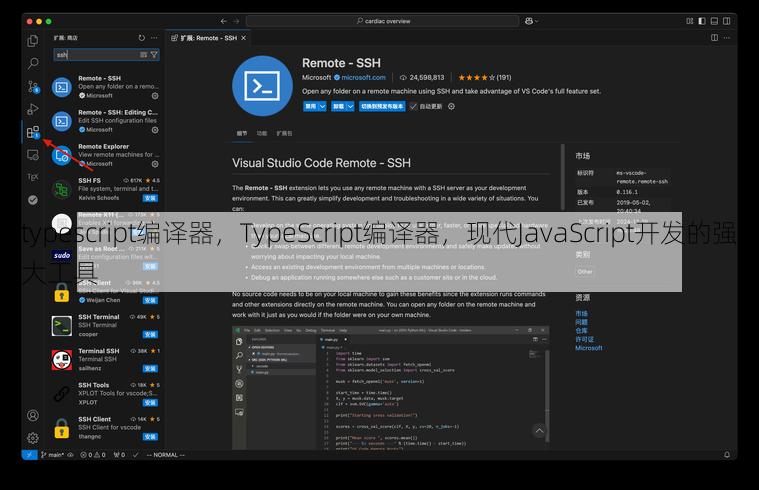Clear extension search results icon
The image size is (759, 490).
tap(143, 55)
